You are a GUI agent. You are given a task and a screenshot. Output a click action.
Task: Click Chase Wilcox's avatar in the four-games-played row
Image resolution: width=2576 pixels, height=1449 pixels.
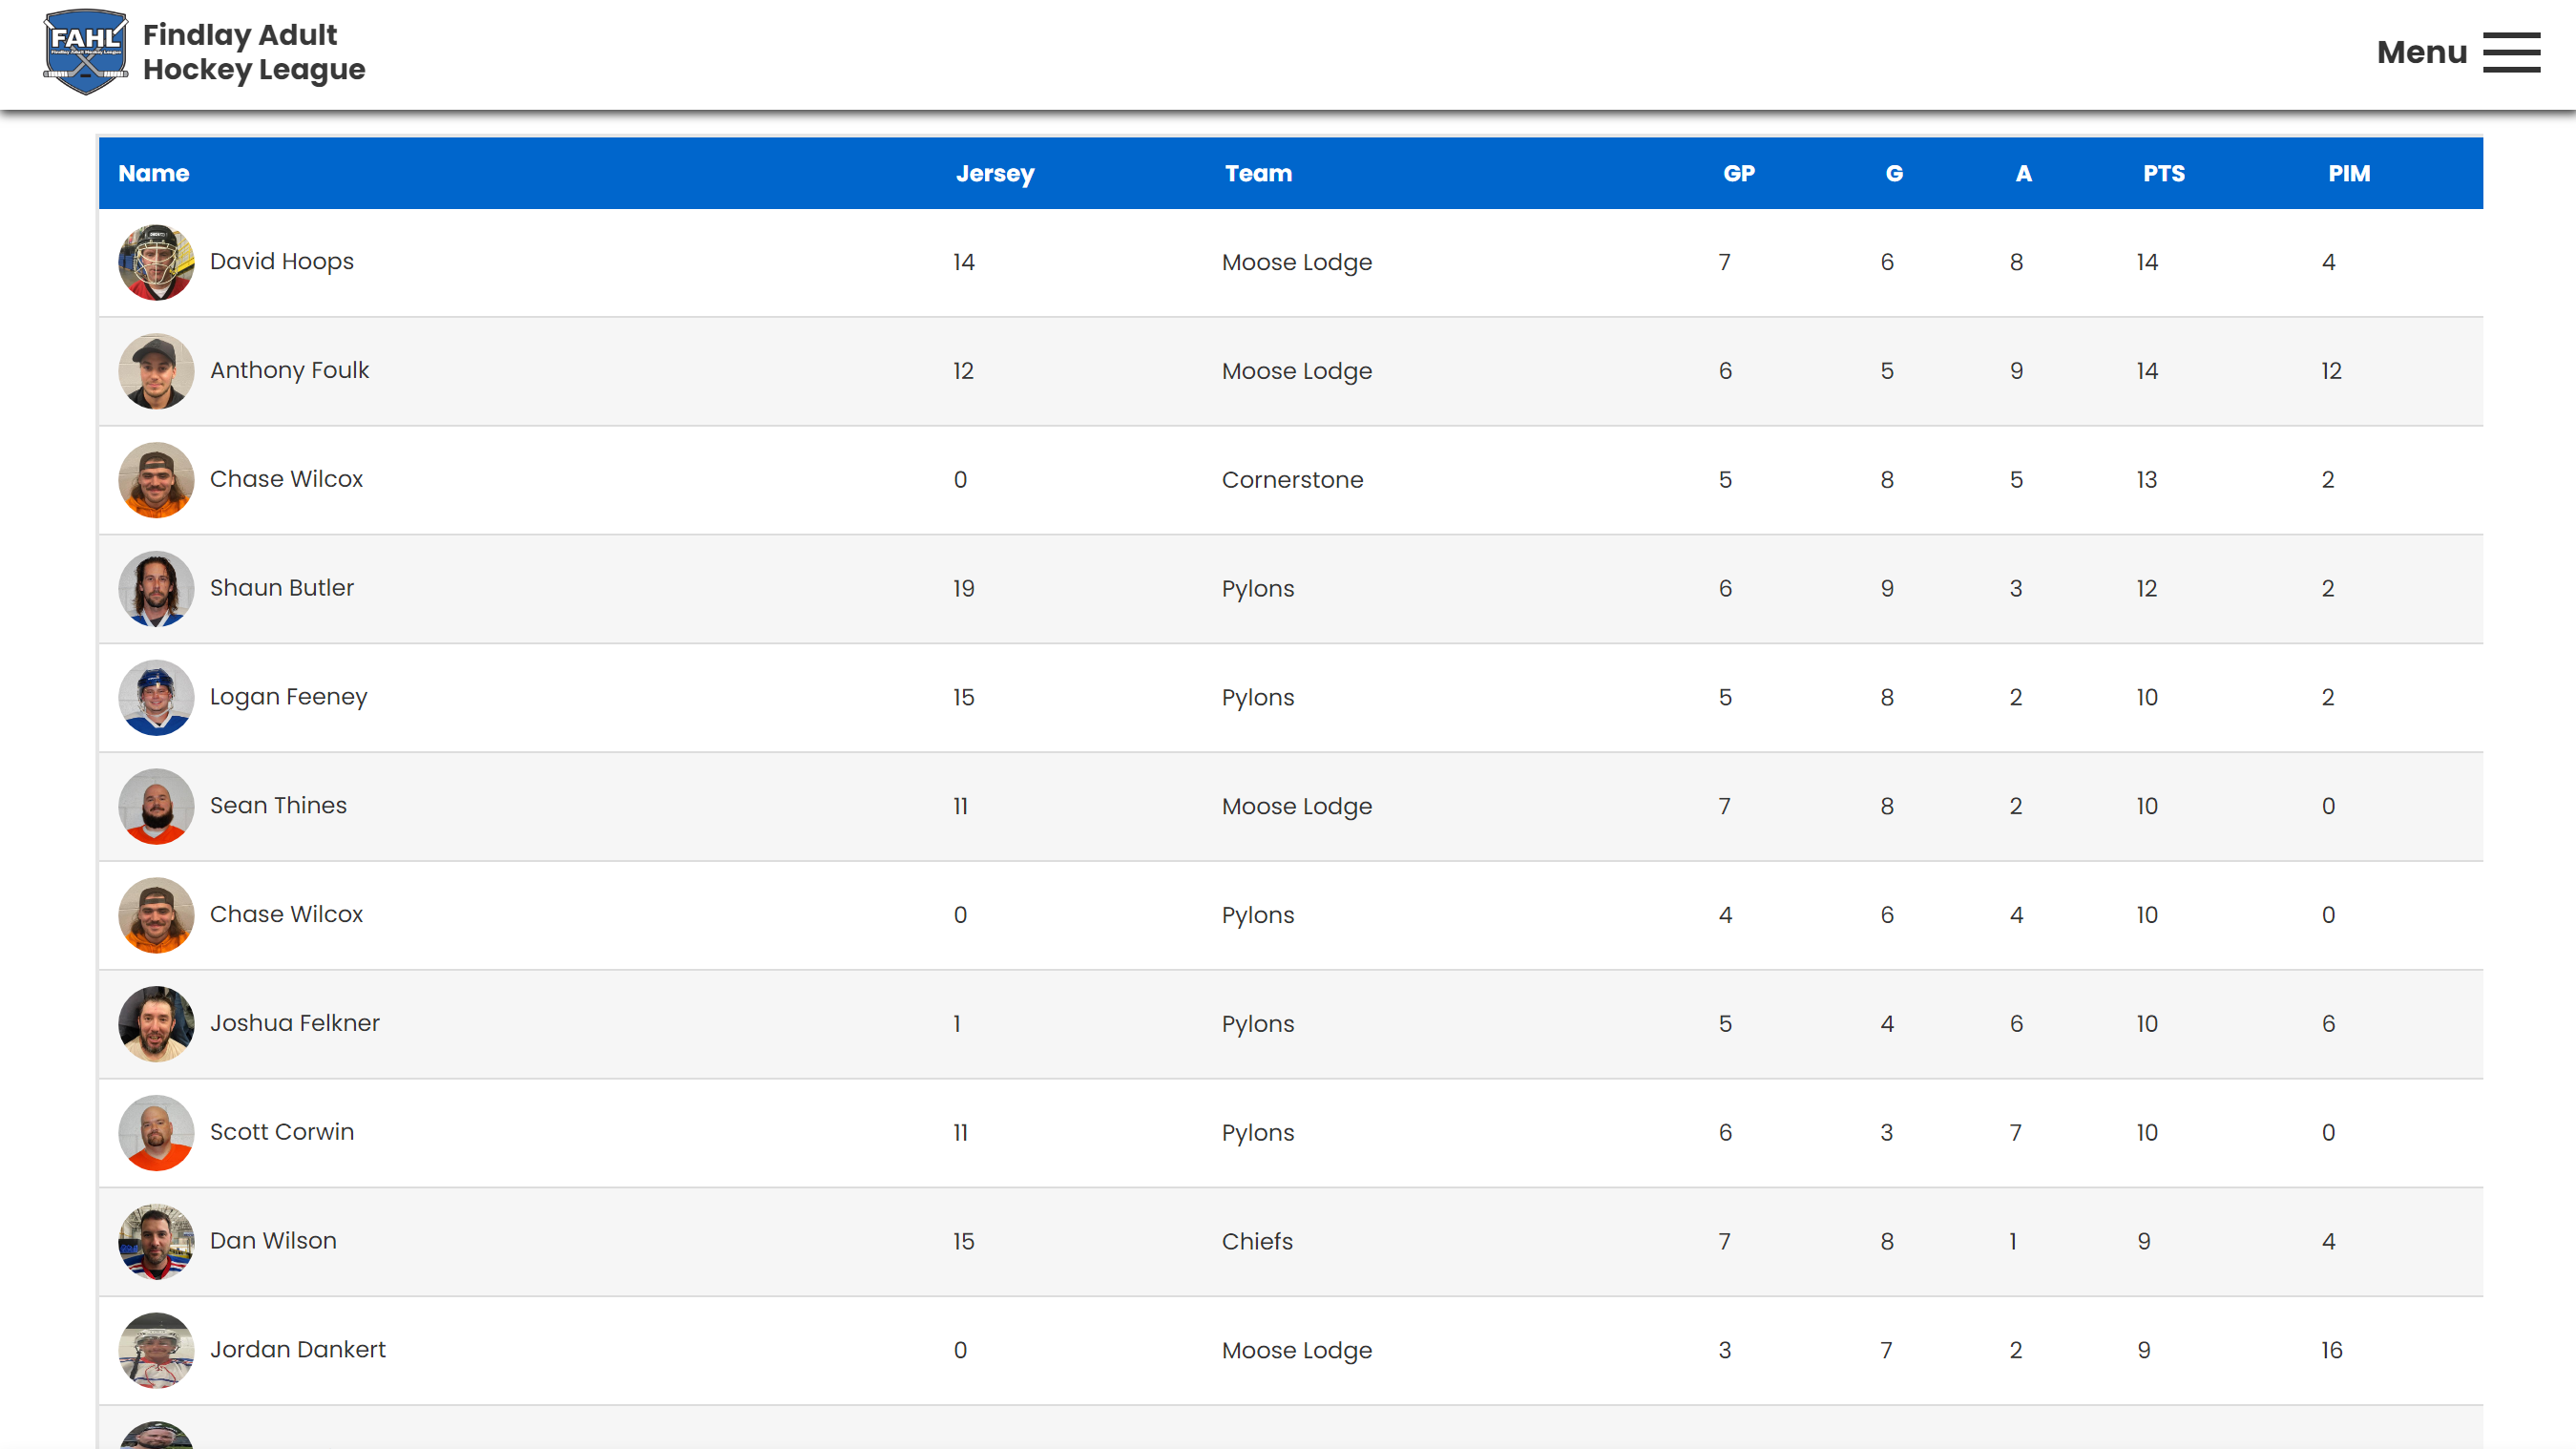(156, 915)
